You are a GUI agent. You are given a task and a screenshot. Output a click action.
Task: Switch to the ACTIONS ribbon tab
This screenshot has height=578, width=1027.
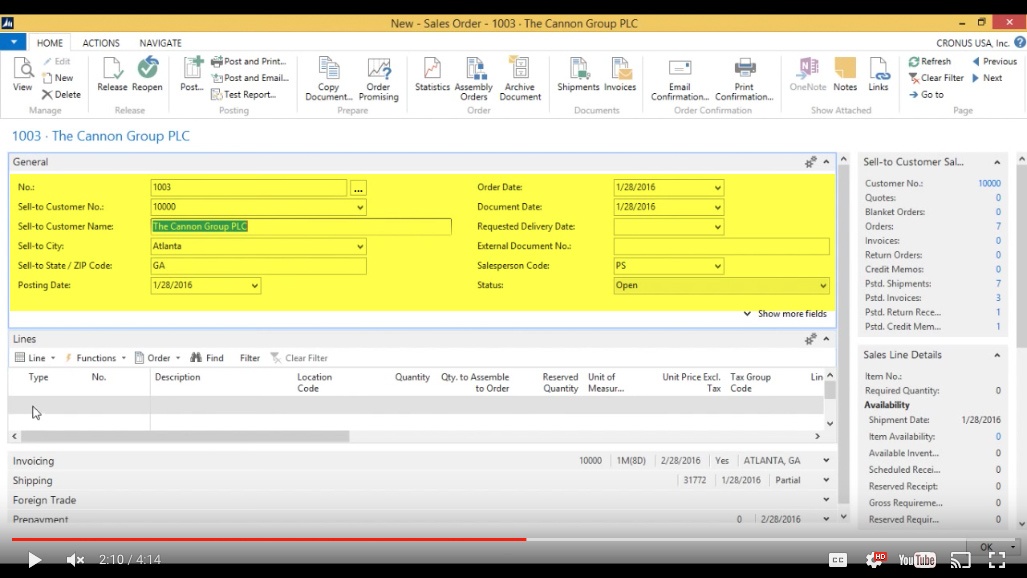point(101,43)
